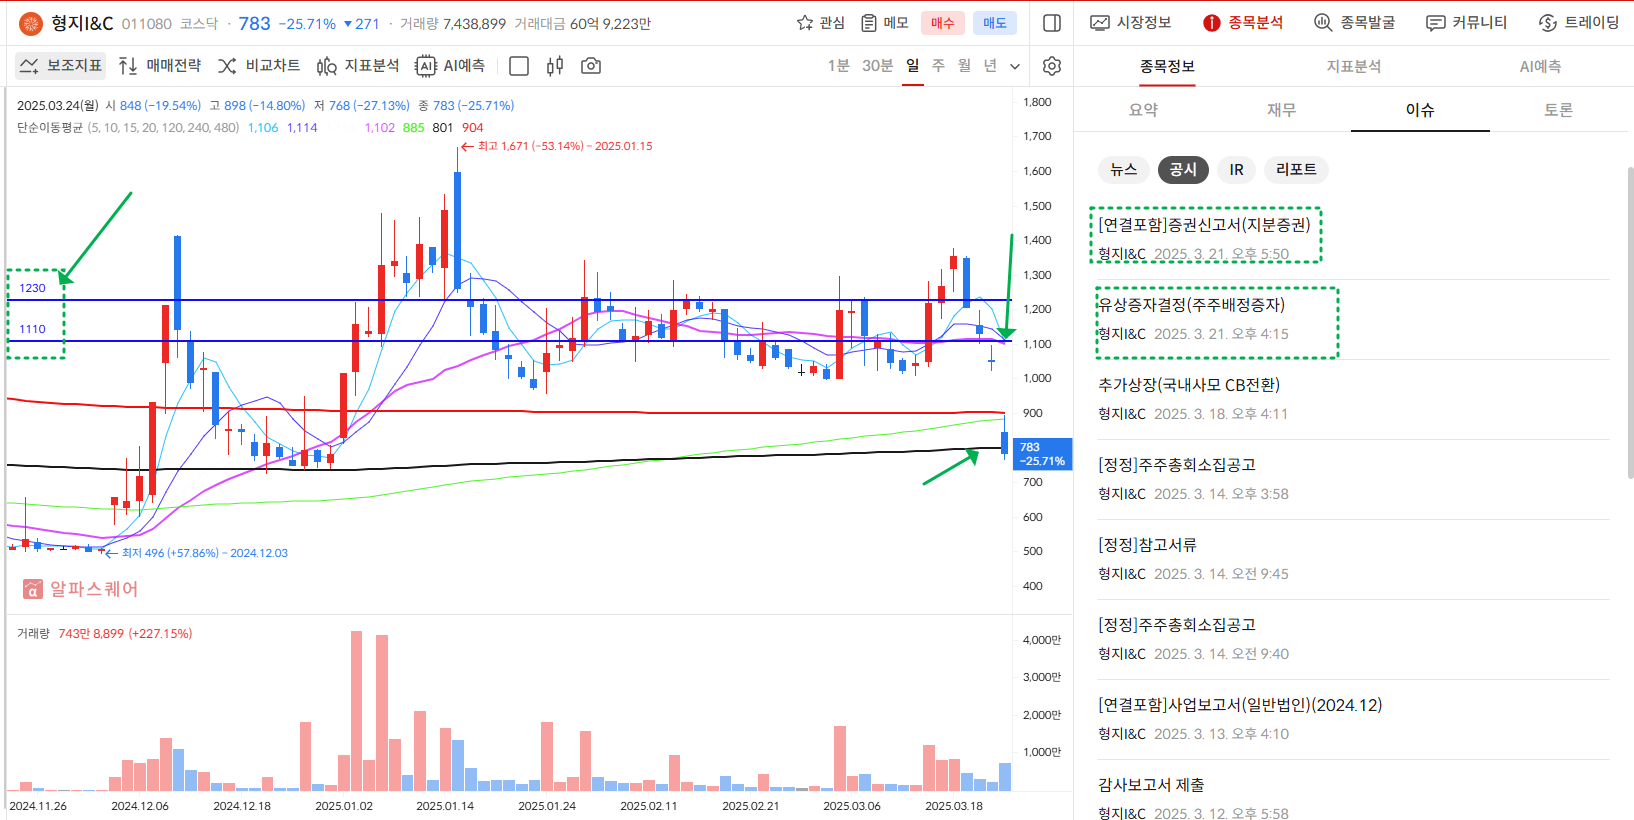1634x820 pixels.
Task: Click the square fullscreen chart icon
Action: click(519, 66)
